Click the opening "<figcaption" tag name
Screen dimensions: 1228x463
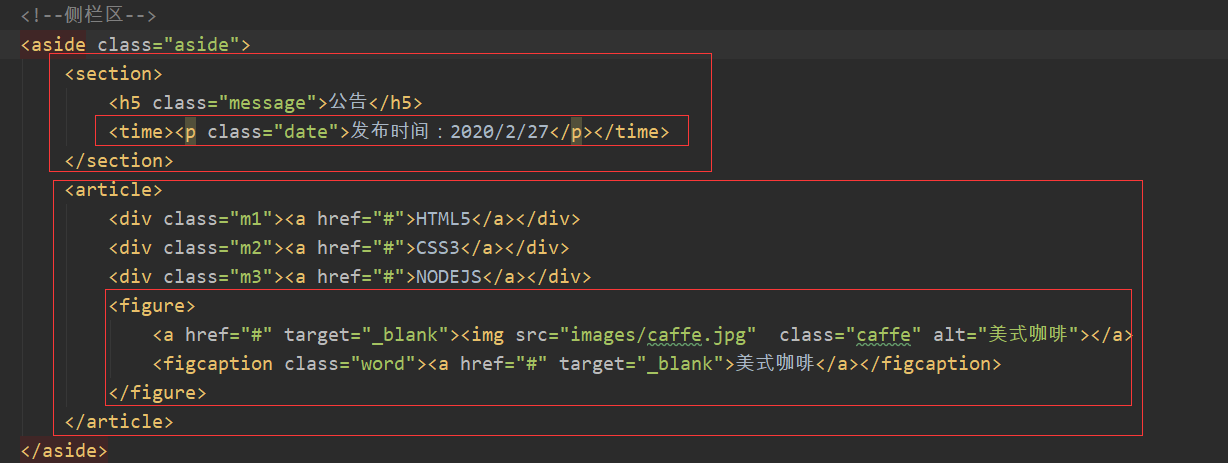tap(214, 364)
